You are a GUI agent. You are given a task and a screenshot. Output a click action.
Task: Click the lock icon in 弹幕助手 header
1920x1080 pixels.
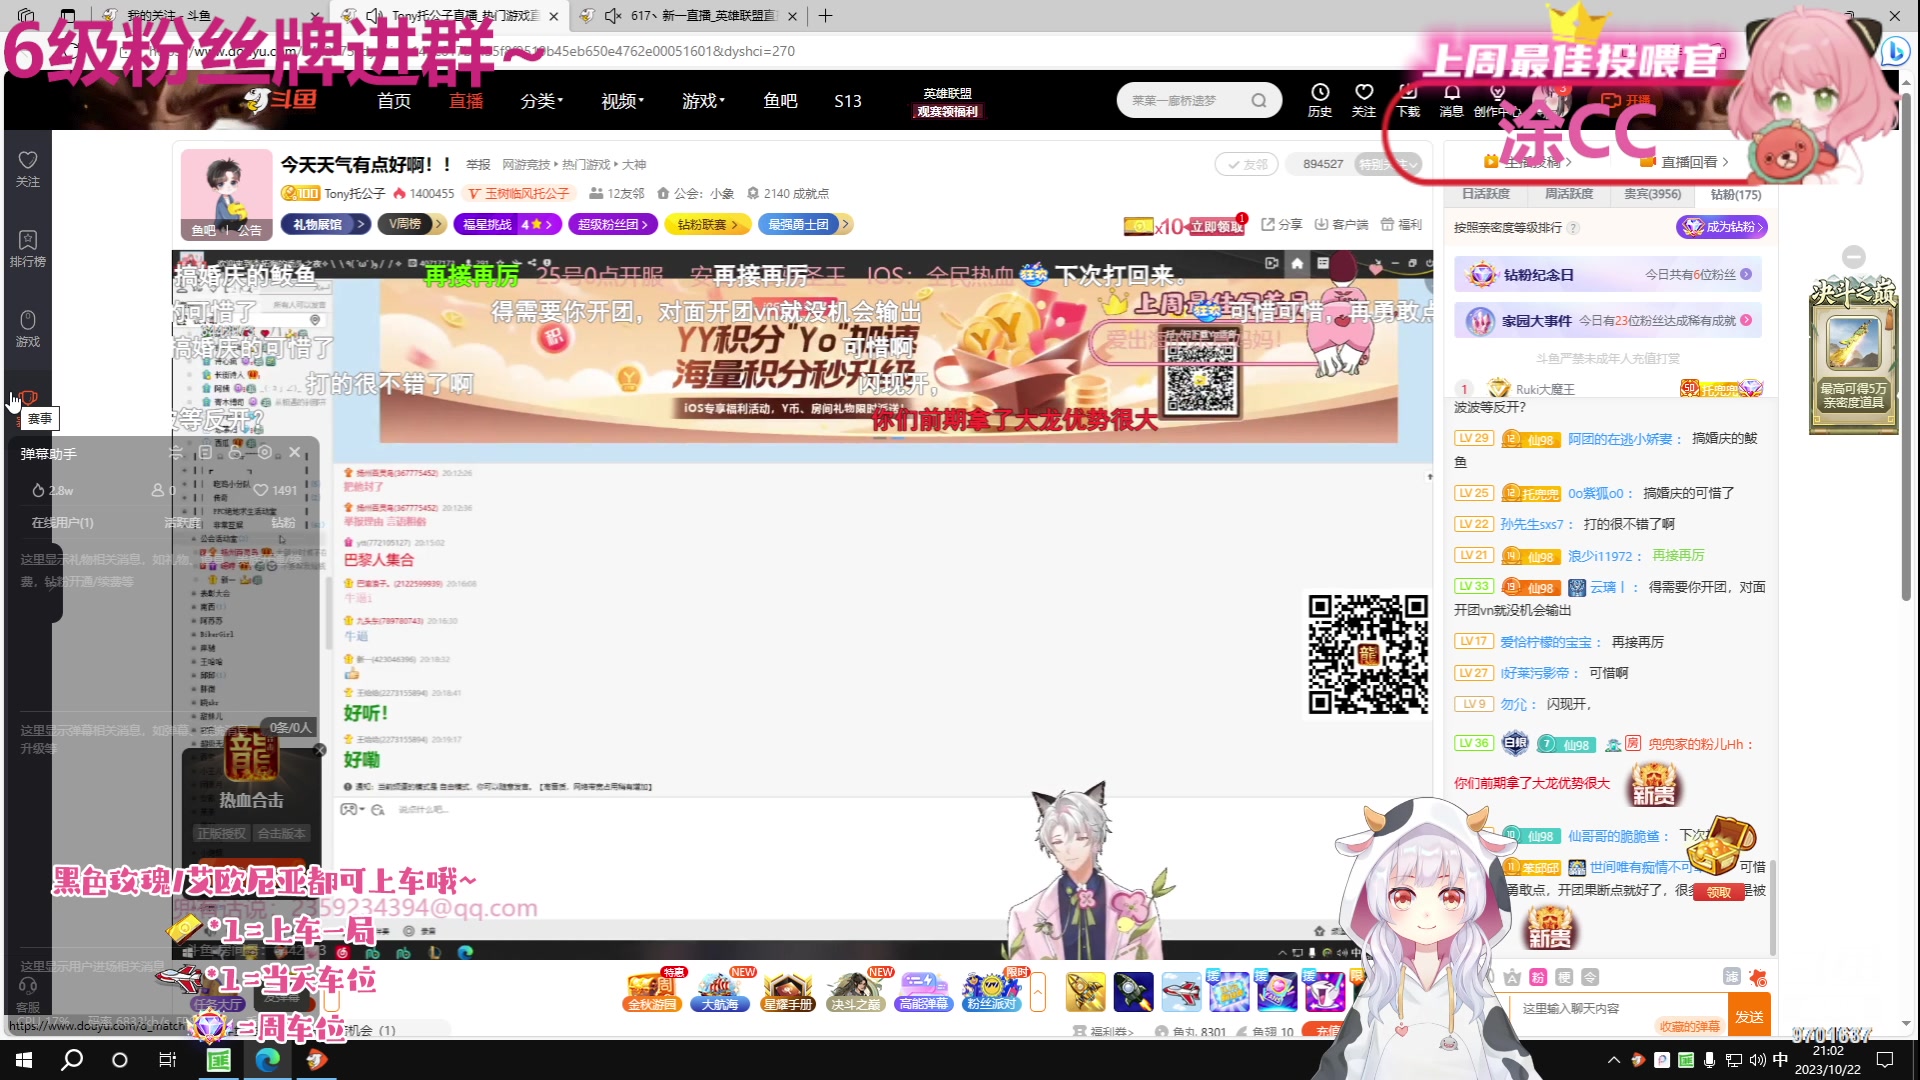pyautogui.click(x=235, y=452)
